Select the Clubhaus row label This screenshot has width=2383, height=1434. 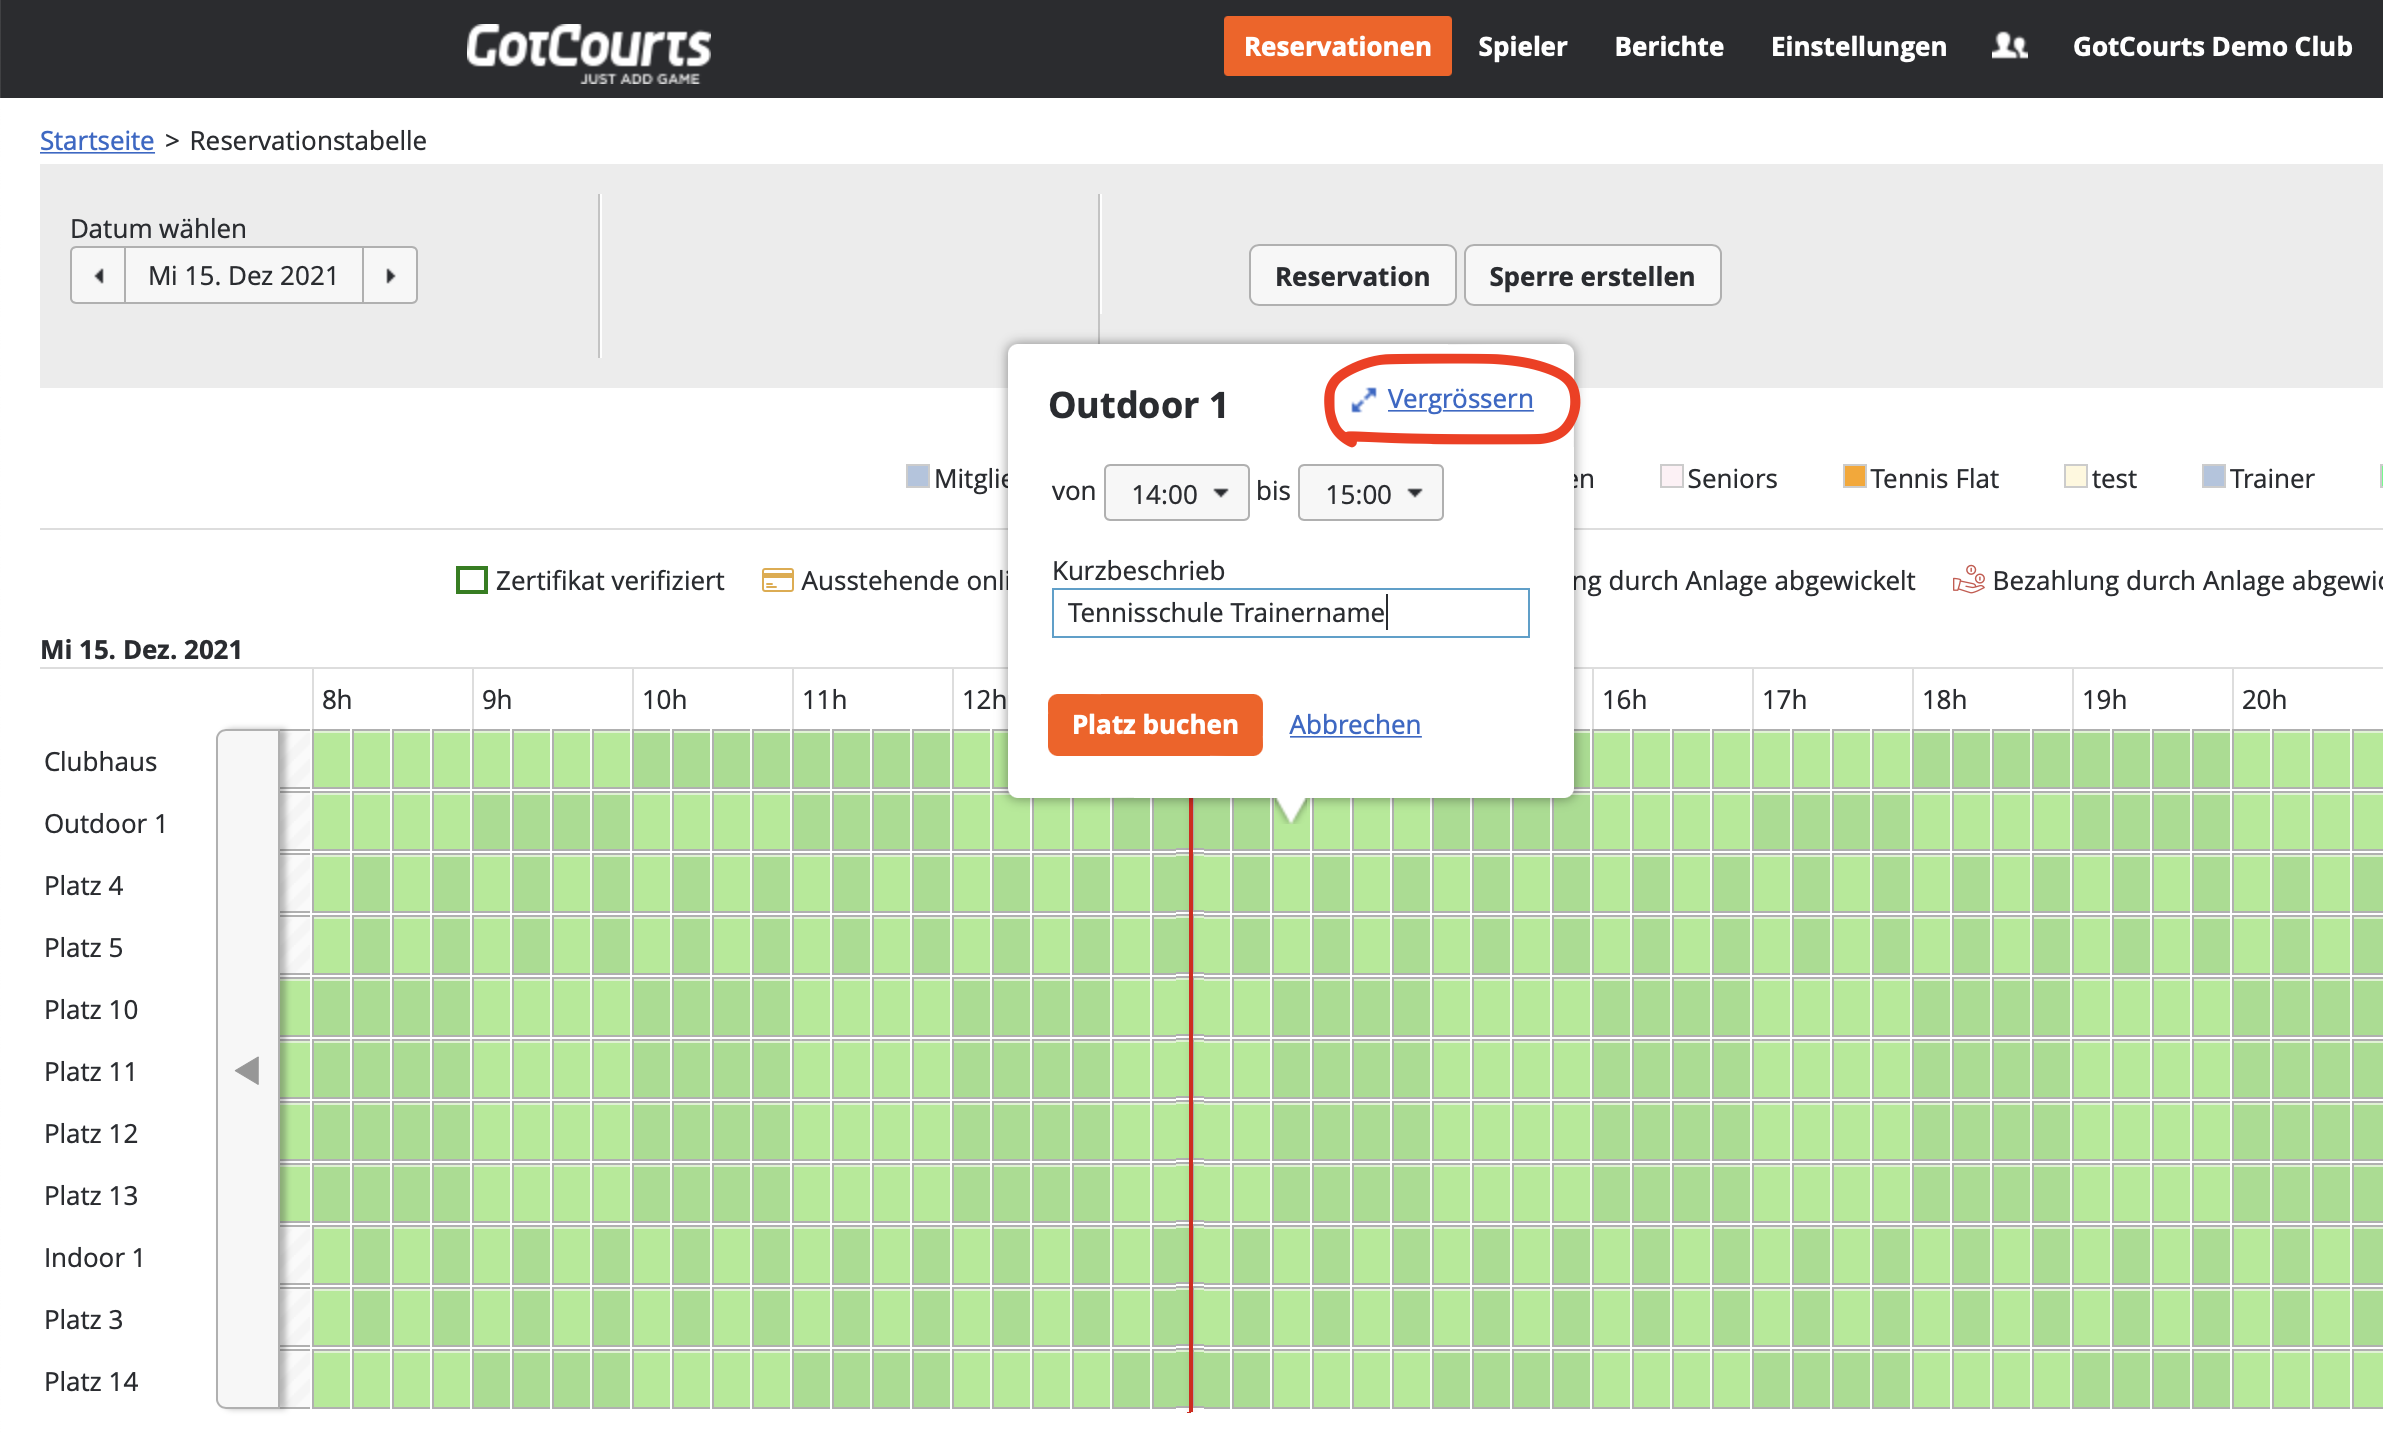(x=100, y=761)
